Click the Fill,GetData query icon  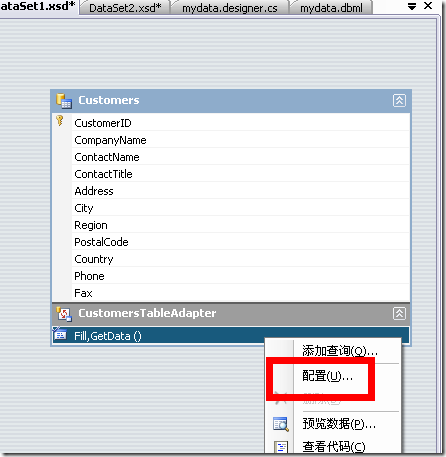(60, 334)
